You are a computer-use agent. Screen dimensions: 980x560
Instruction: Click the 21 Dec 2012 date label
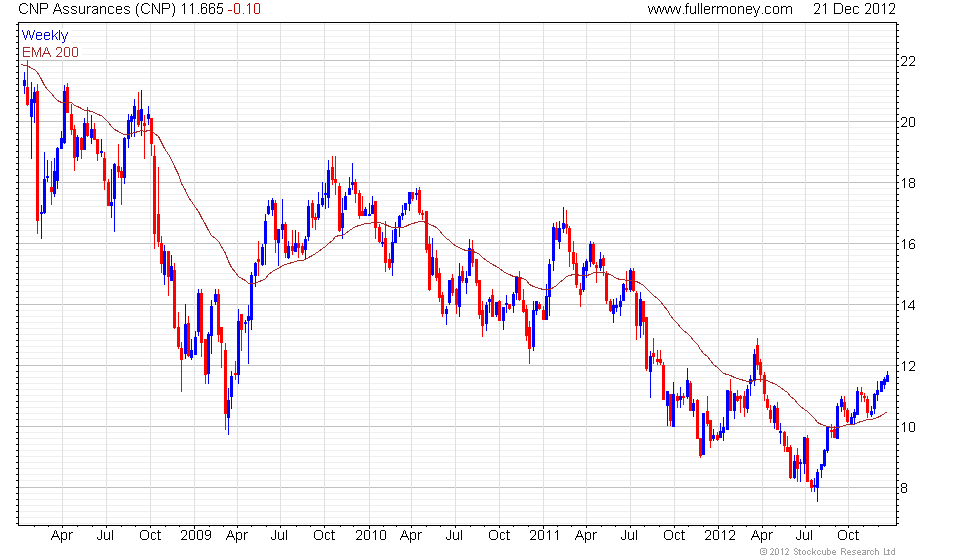(854, 9)
